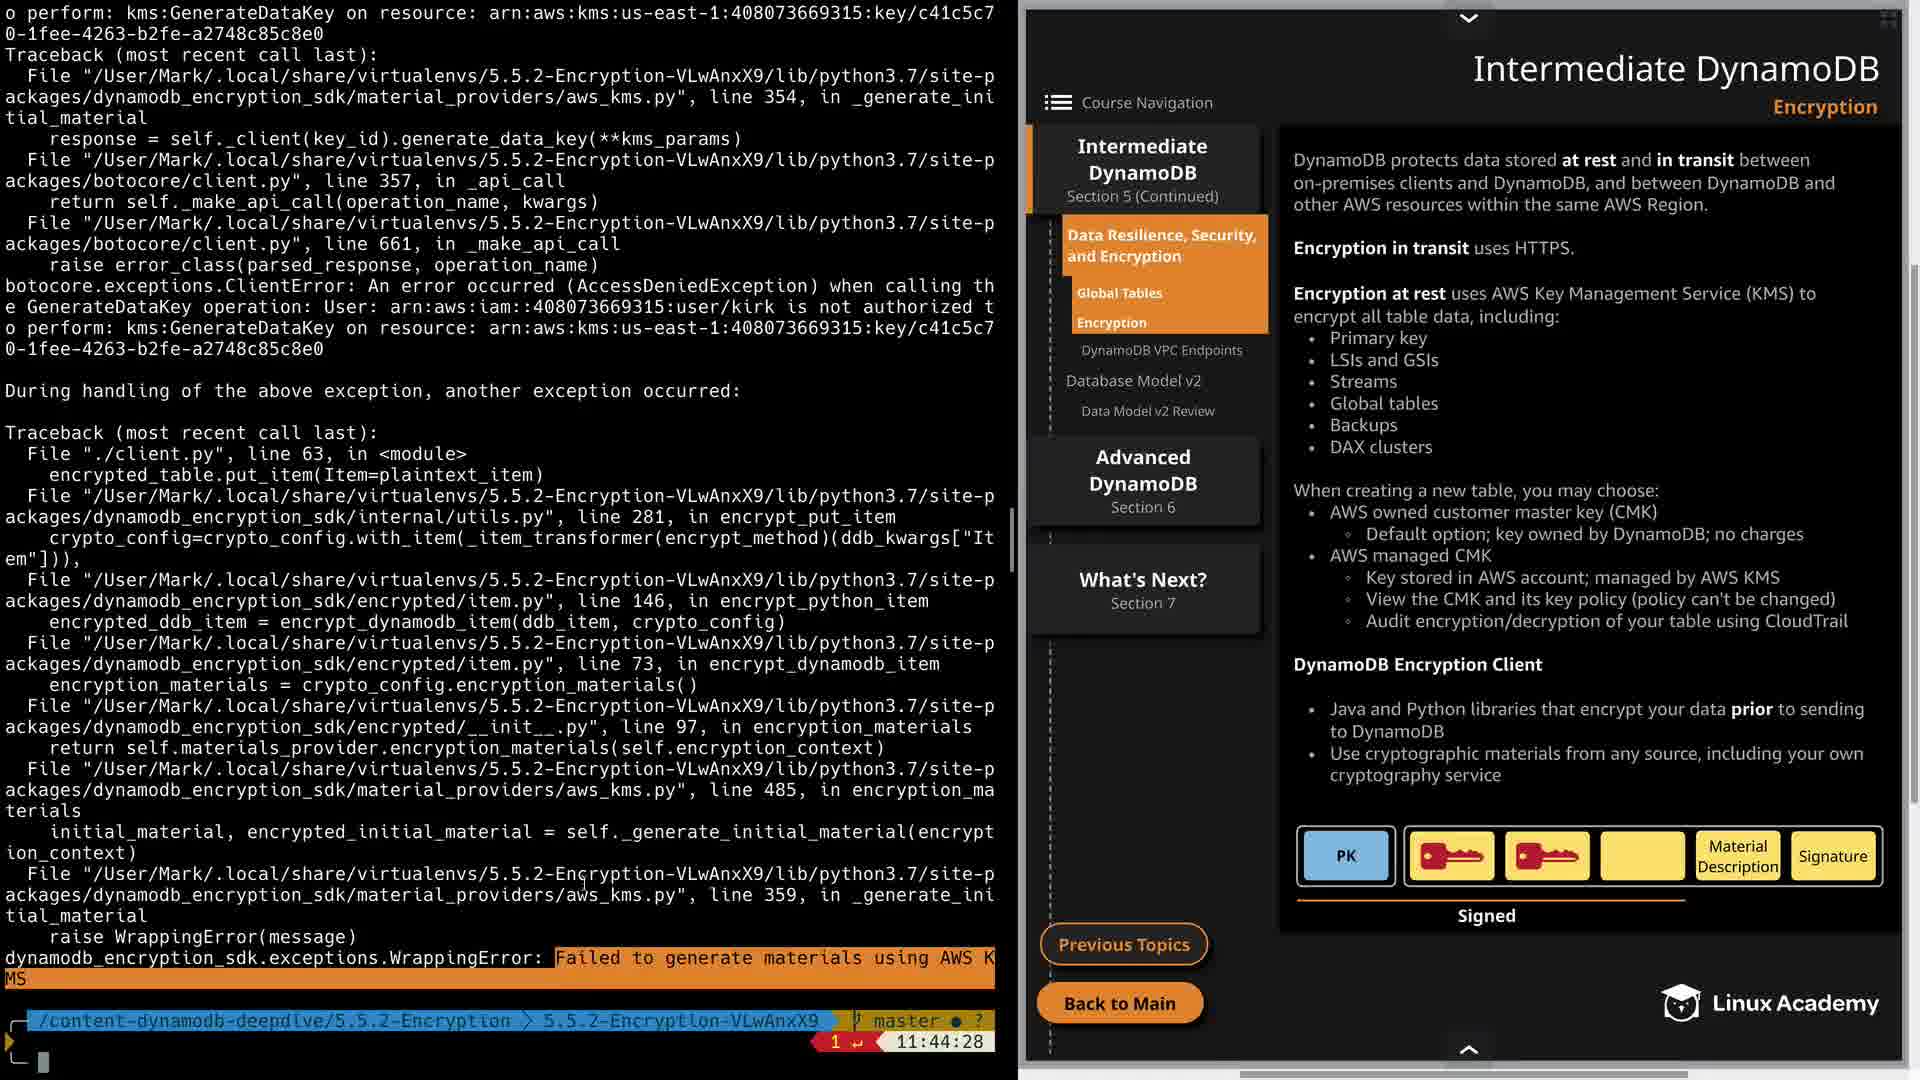Click the empty yellow attribute block

click(x=1642, y=856)
